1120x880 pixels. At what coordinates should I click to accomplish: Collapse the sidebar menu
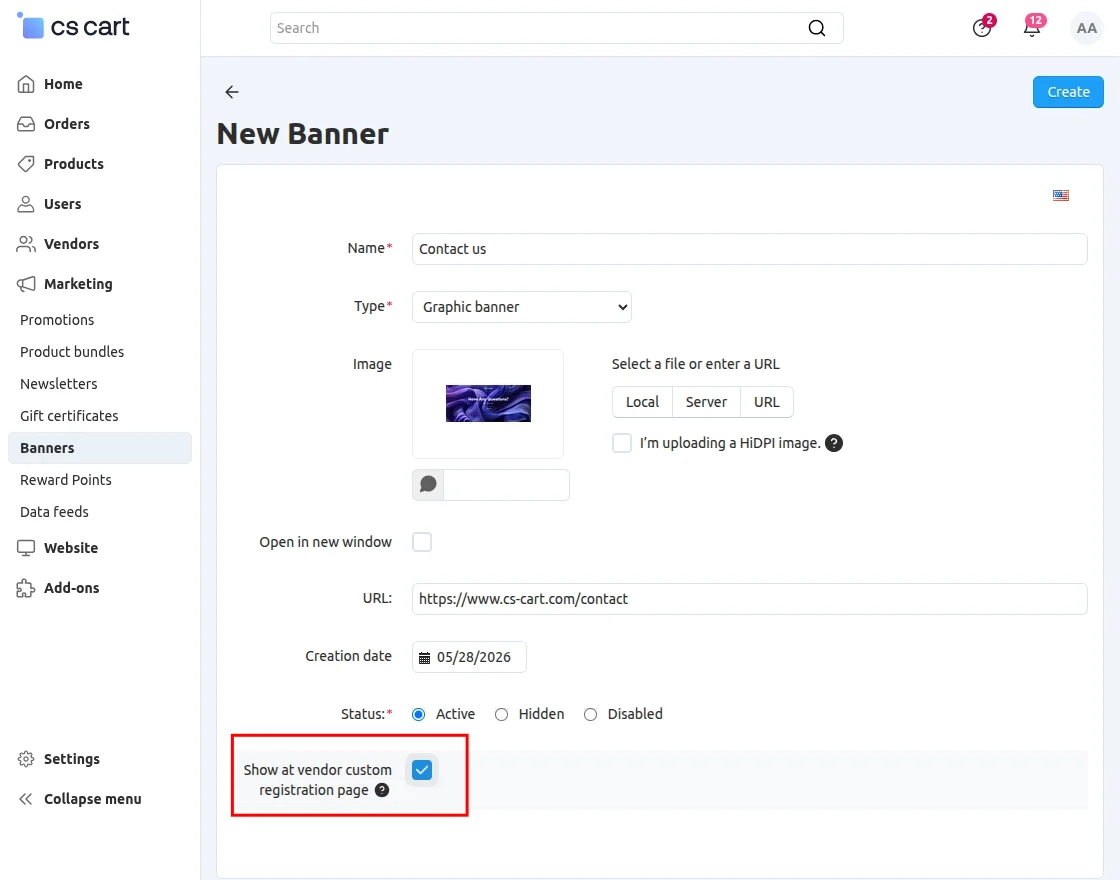(x=79, y=799)
